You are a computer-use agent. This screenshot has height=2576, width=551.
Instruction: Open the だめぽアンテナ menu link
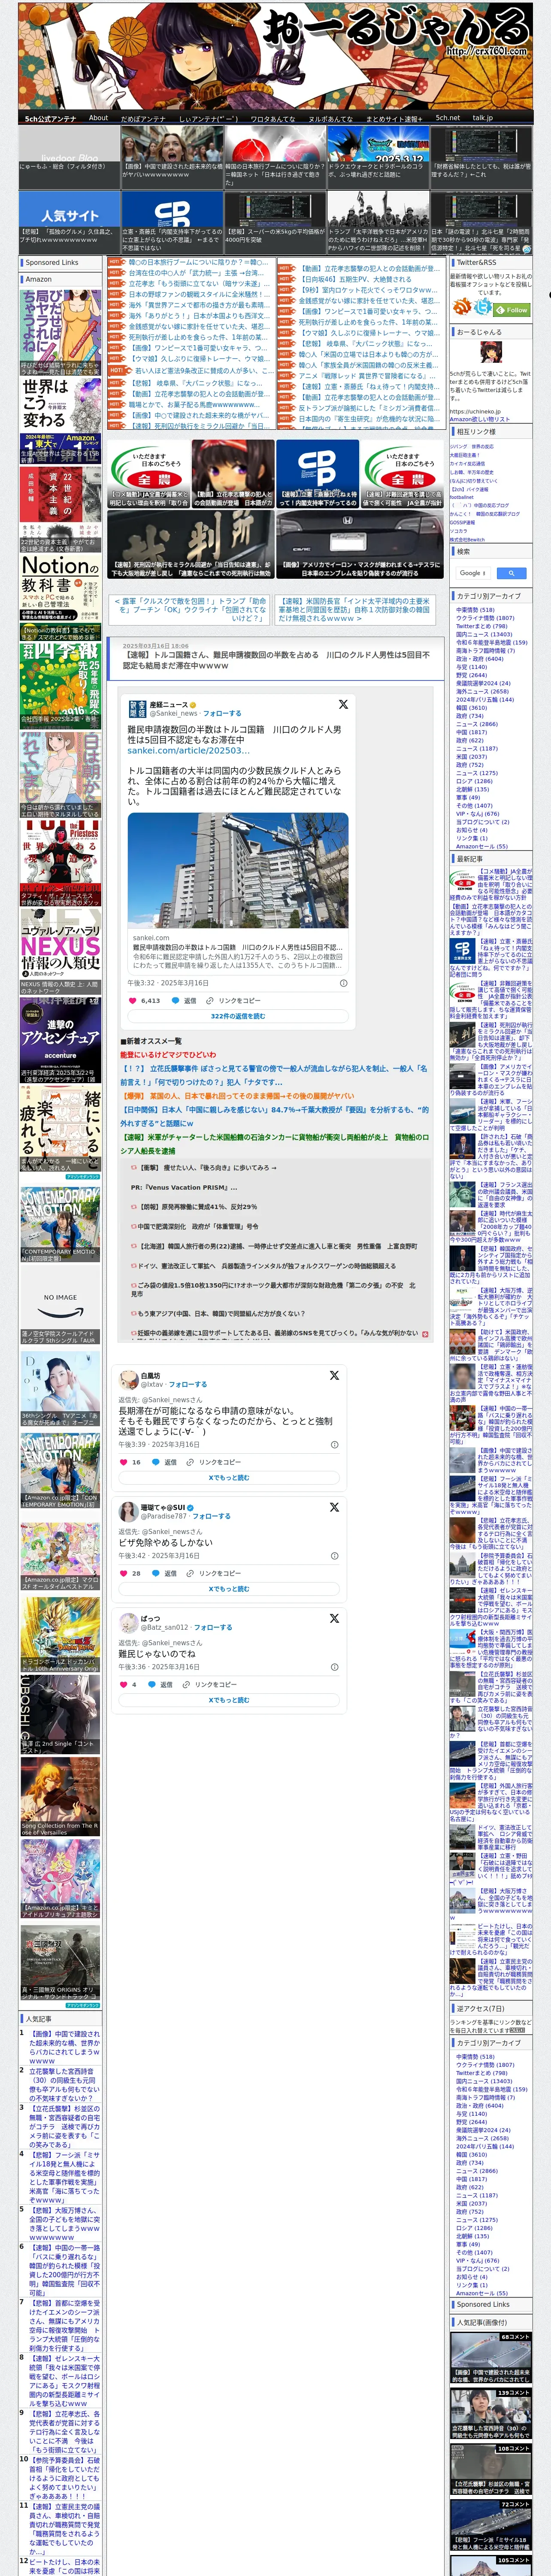click(x=143, y=118)
